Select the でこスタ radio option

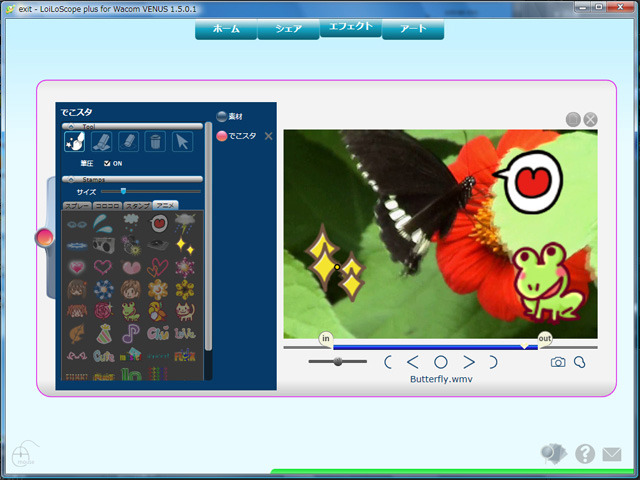click(222, 135)
